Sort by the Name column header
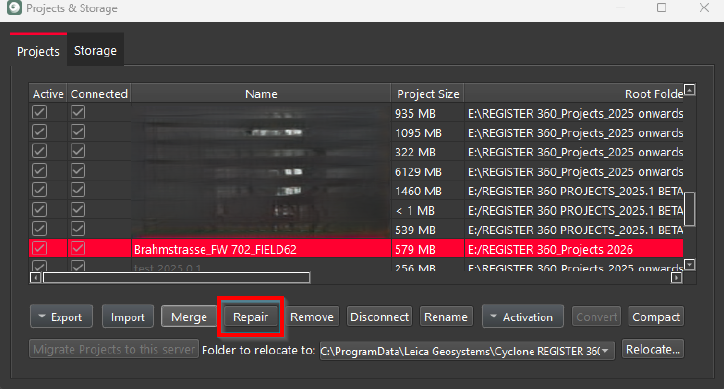 click(x=261, y=94)
